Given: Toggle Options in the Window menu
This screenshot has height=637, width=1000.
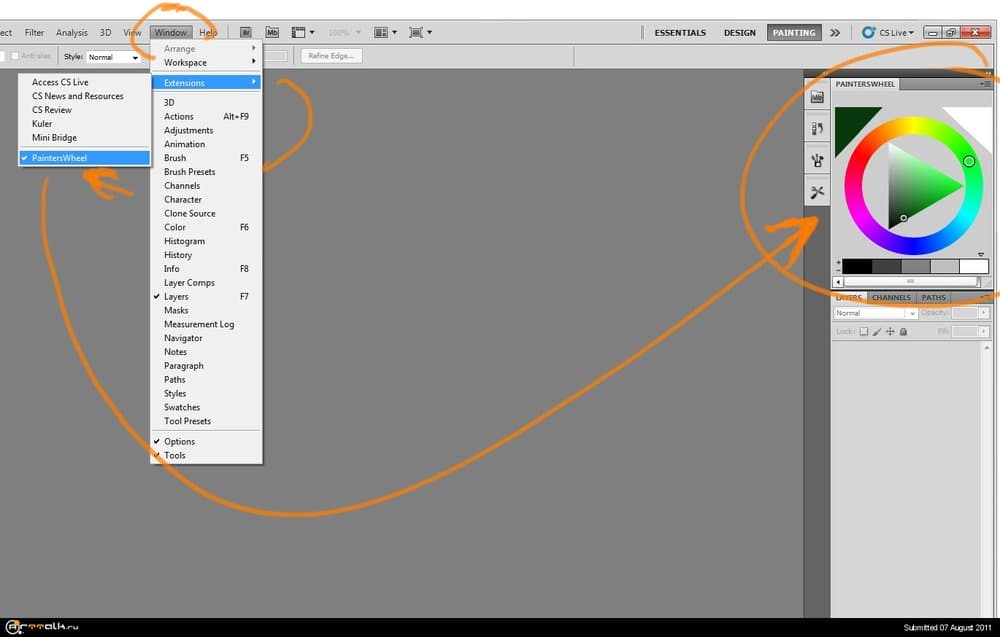Looking at the screenshot, I should pos(207,441).
